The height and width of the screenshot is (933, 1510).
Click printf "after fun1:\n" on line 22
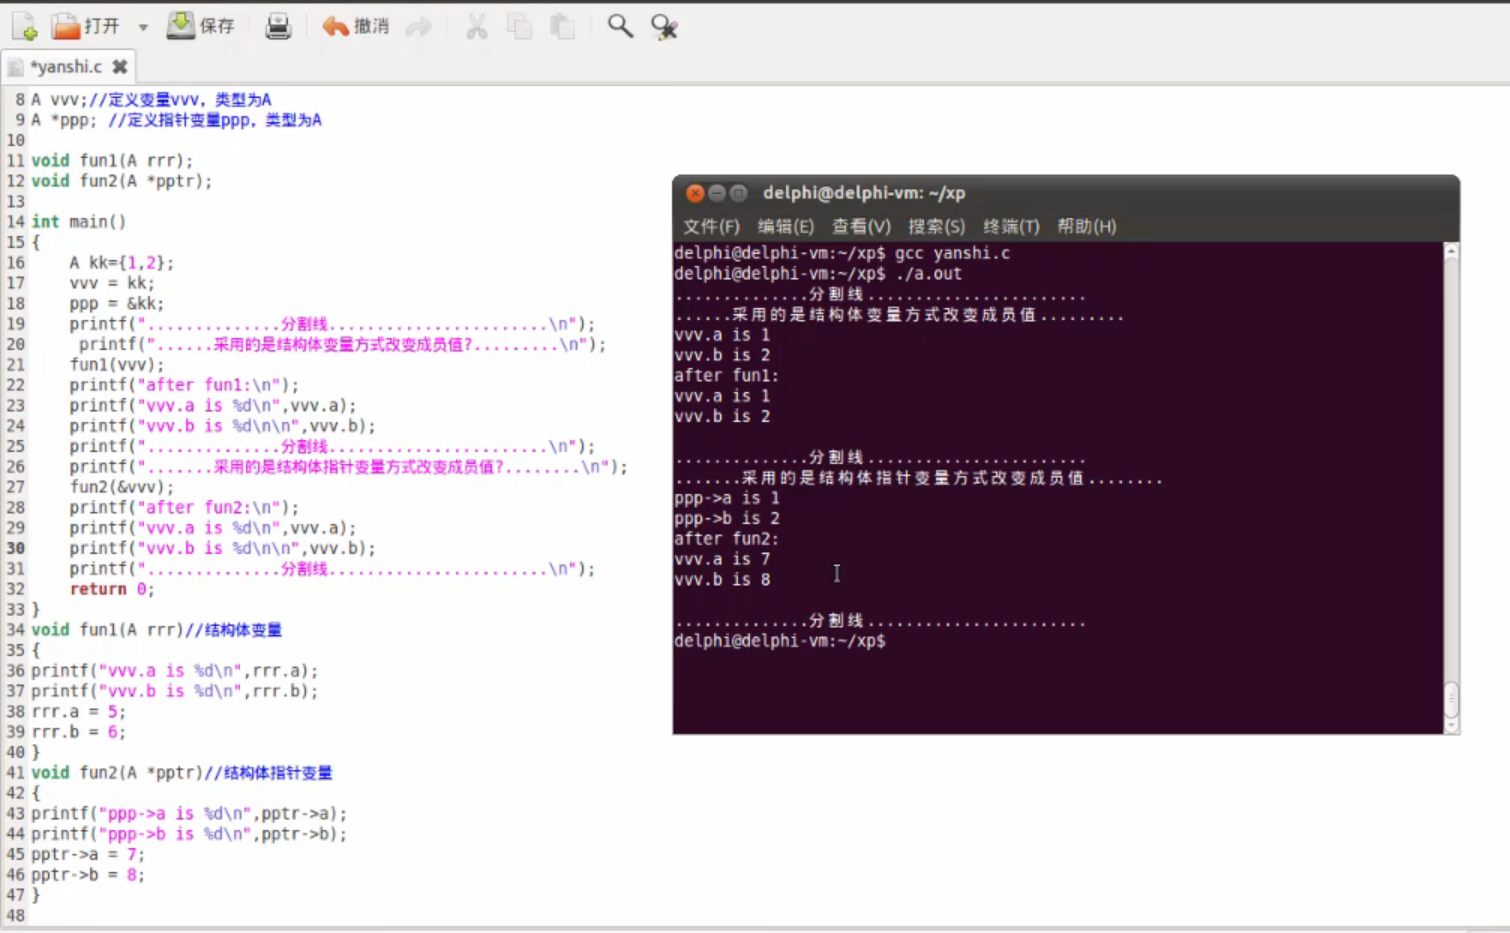pyautogui.click(x=184, y=385)
